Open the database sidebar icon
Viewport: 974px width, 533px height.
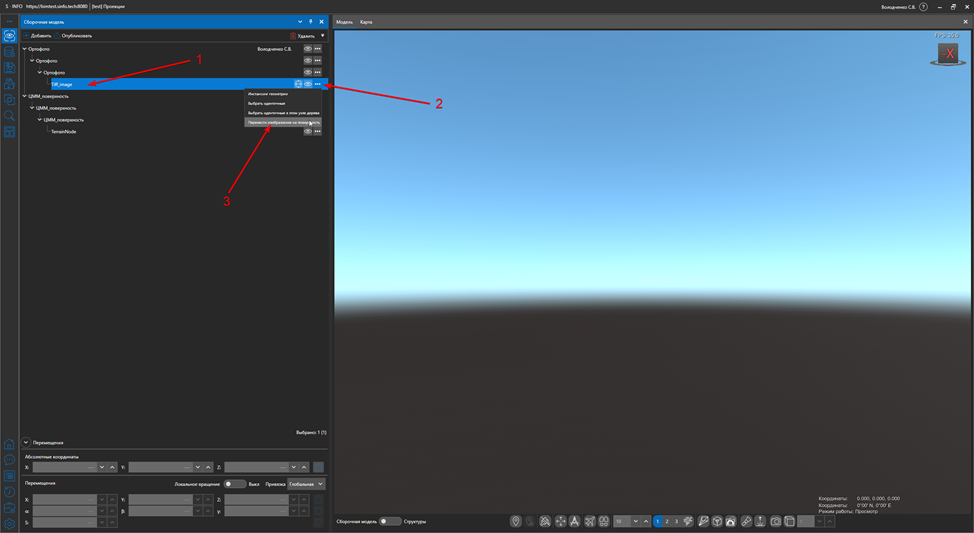pos(9,52)
